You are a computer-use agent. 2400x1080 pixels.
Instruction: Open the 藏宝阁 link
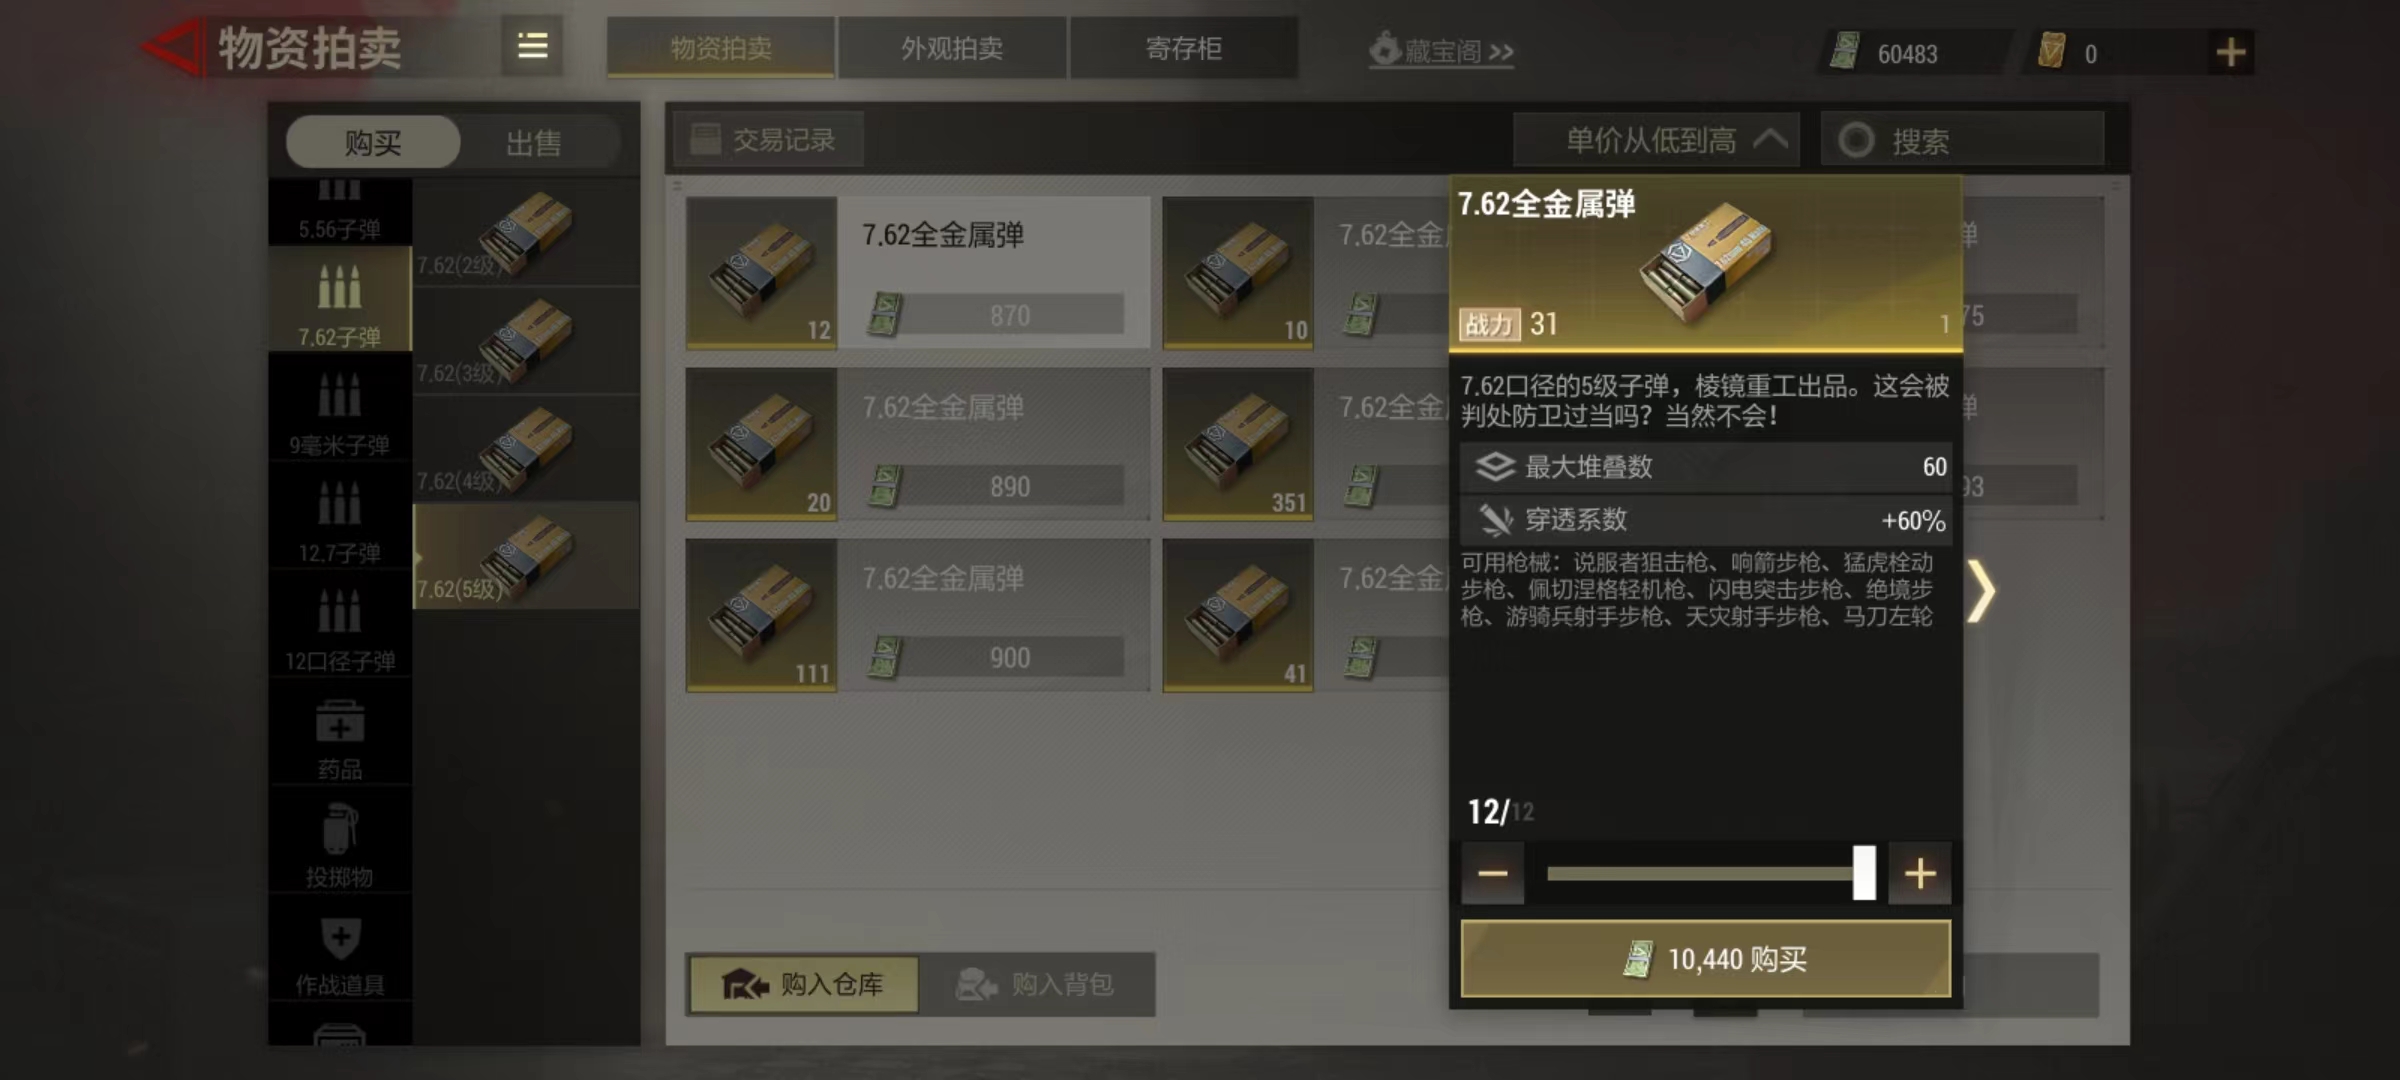pos(1441,50)
